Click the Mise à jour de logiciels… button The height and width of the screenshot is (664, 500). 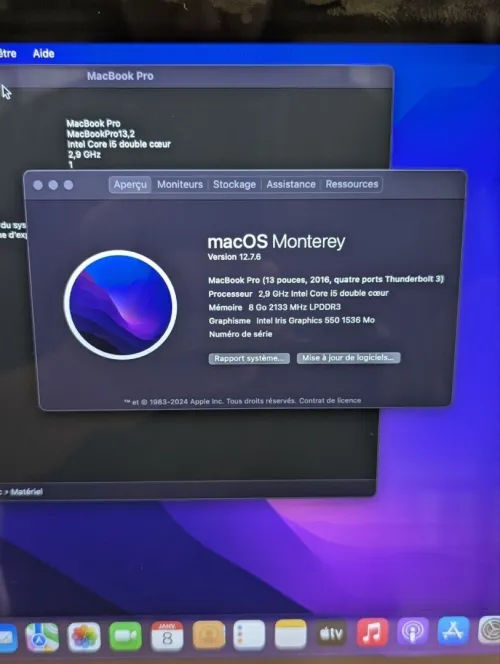point(348,358)
